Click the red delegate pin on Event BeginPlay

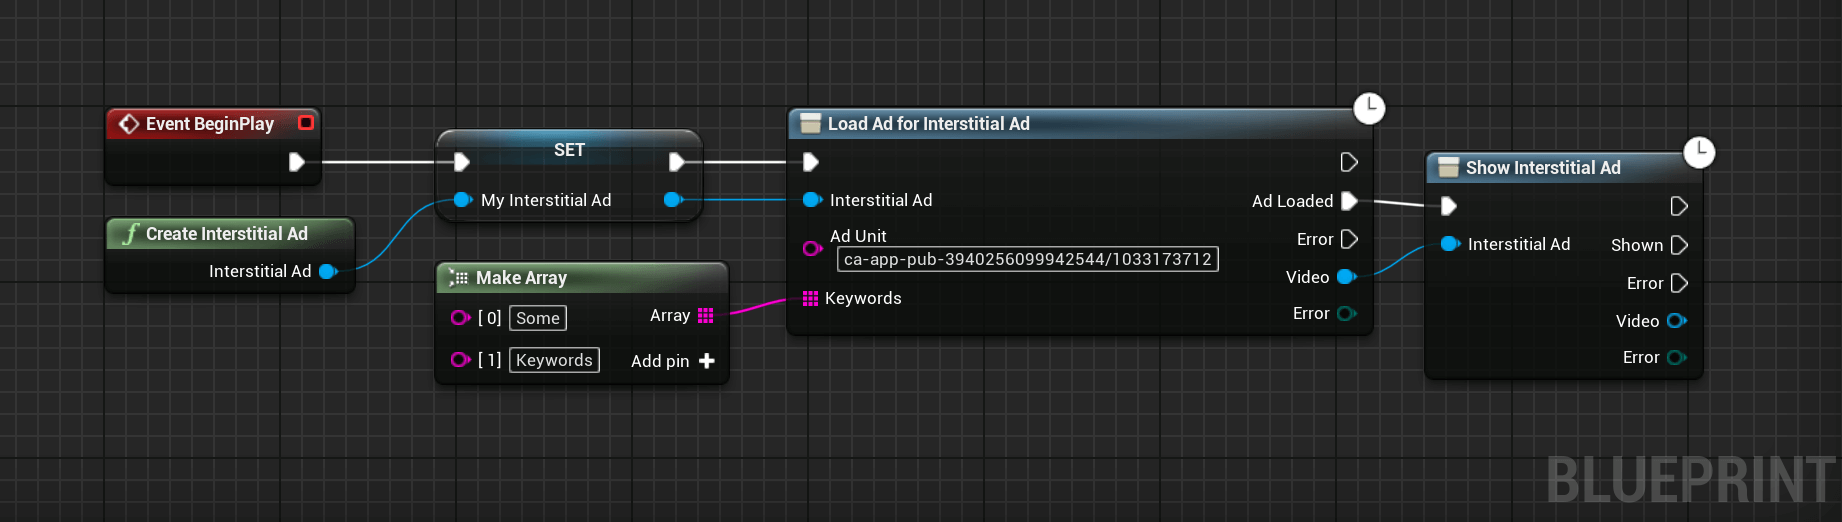click(x=306, y=123)
